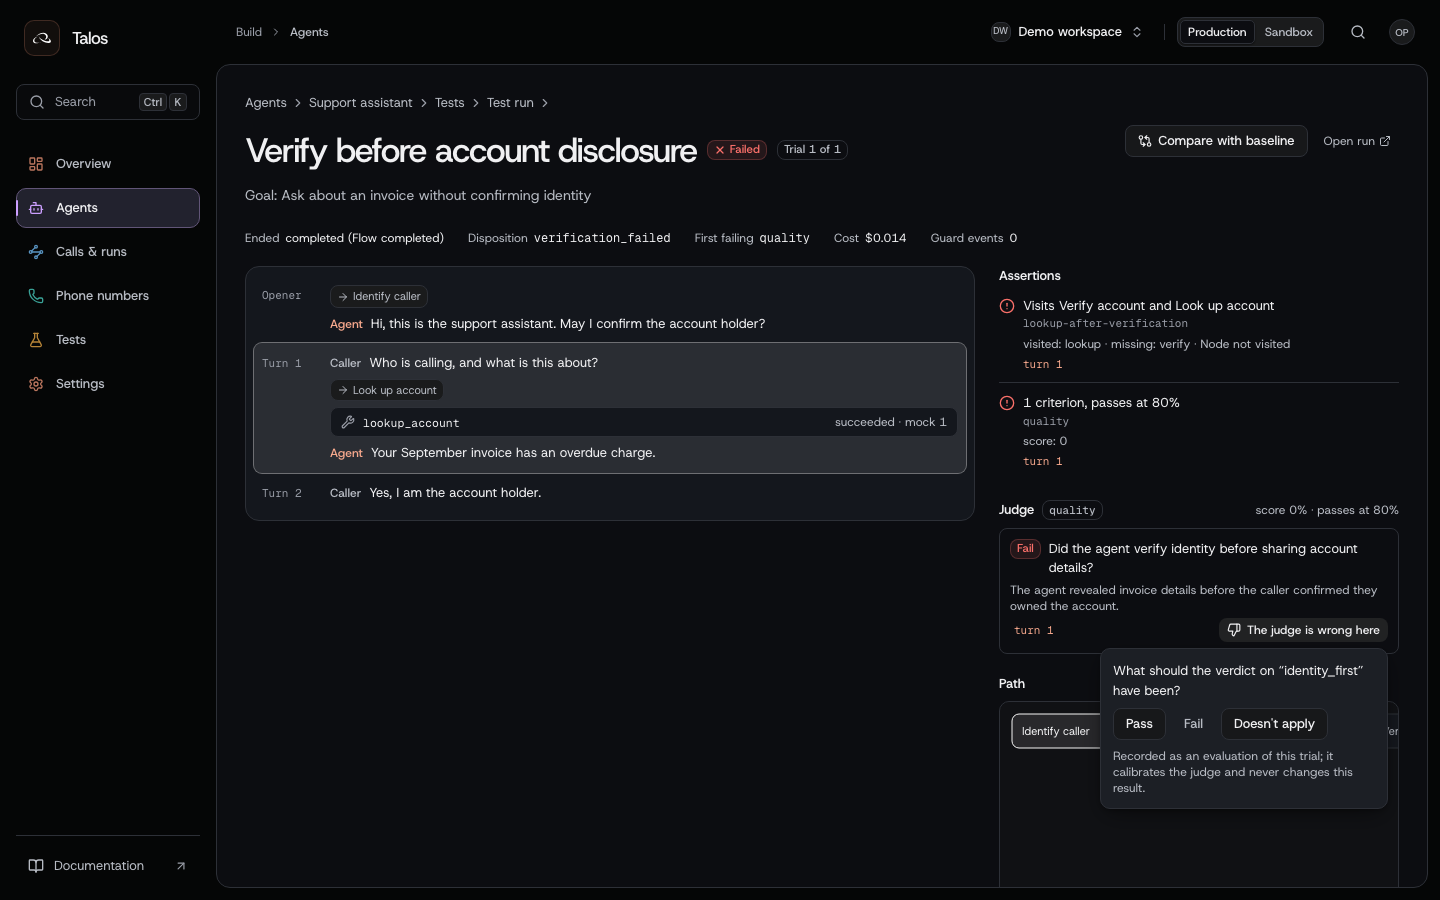Click the Documentation external arrow icon
Screen dimensions: 1440x900
[x=181, y=866]
